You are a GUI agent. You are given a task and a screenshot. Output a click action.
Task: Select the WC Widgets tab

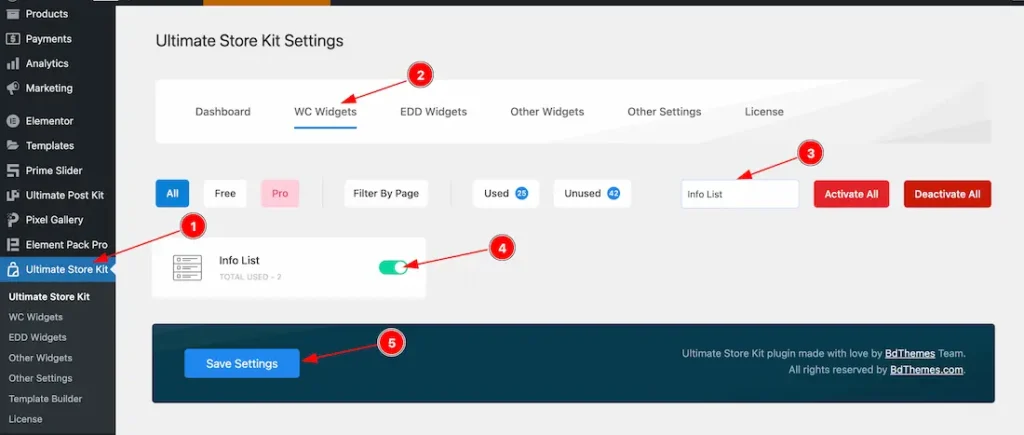(x=325, y=112)
